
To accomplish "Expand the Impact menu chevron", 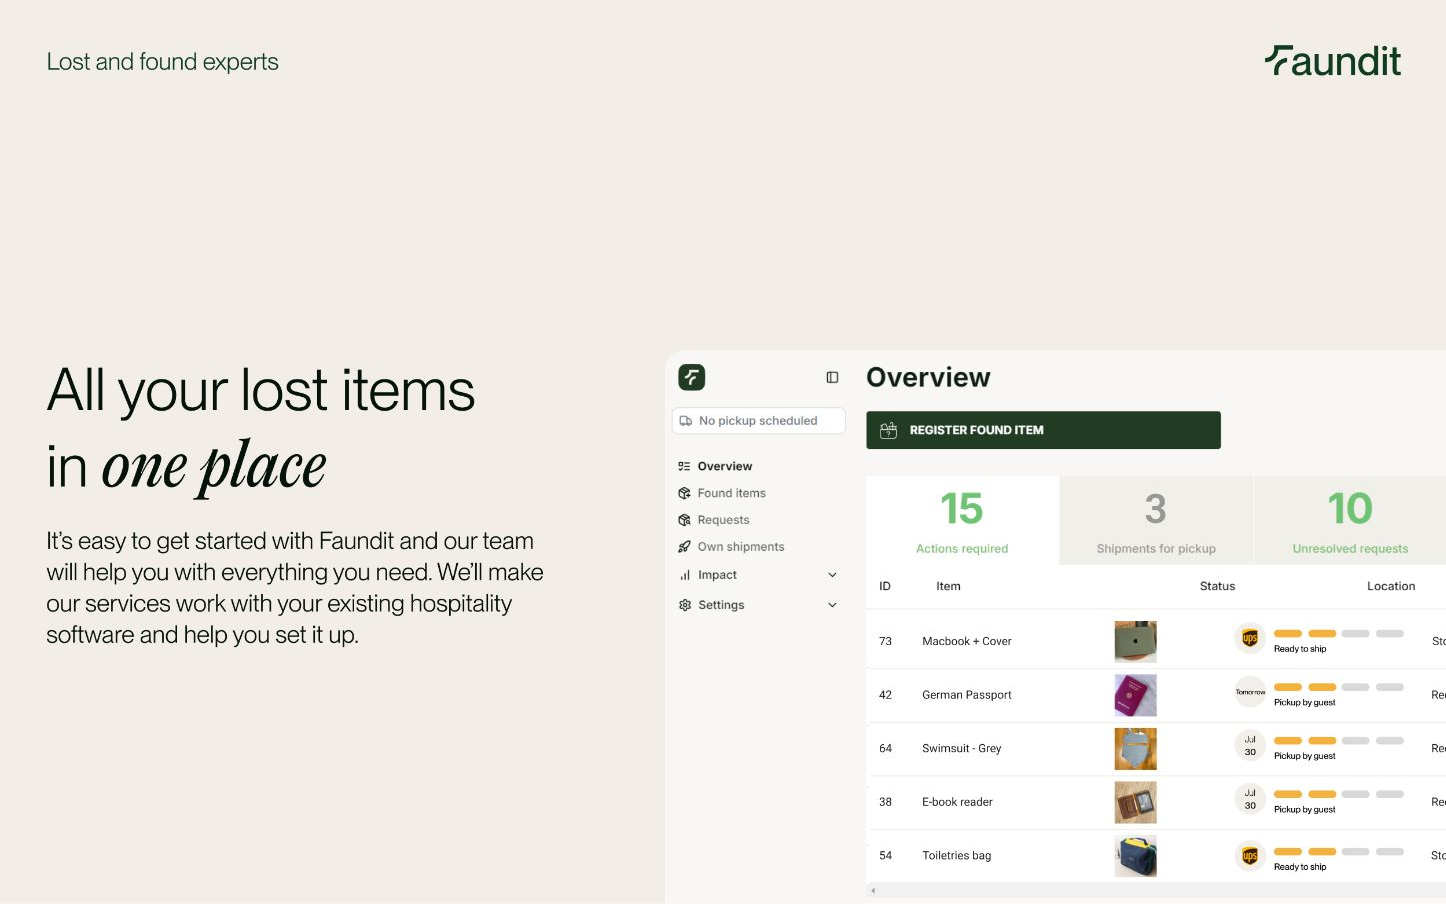I will 832,575.
